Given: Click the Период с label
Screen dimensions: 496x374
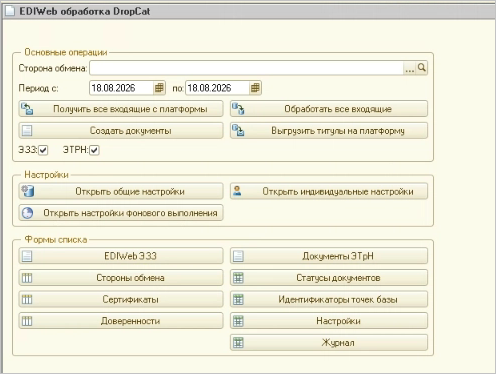Looking at the screenshot, I should 38,88.
